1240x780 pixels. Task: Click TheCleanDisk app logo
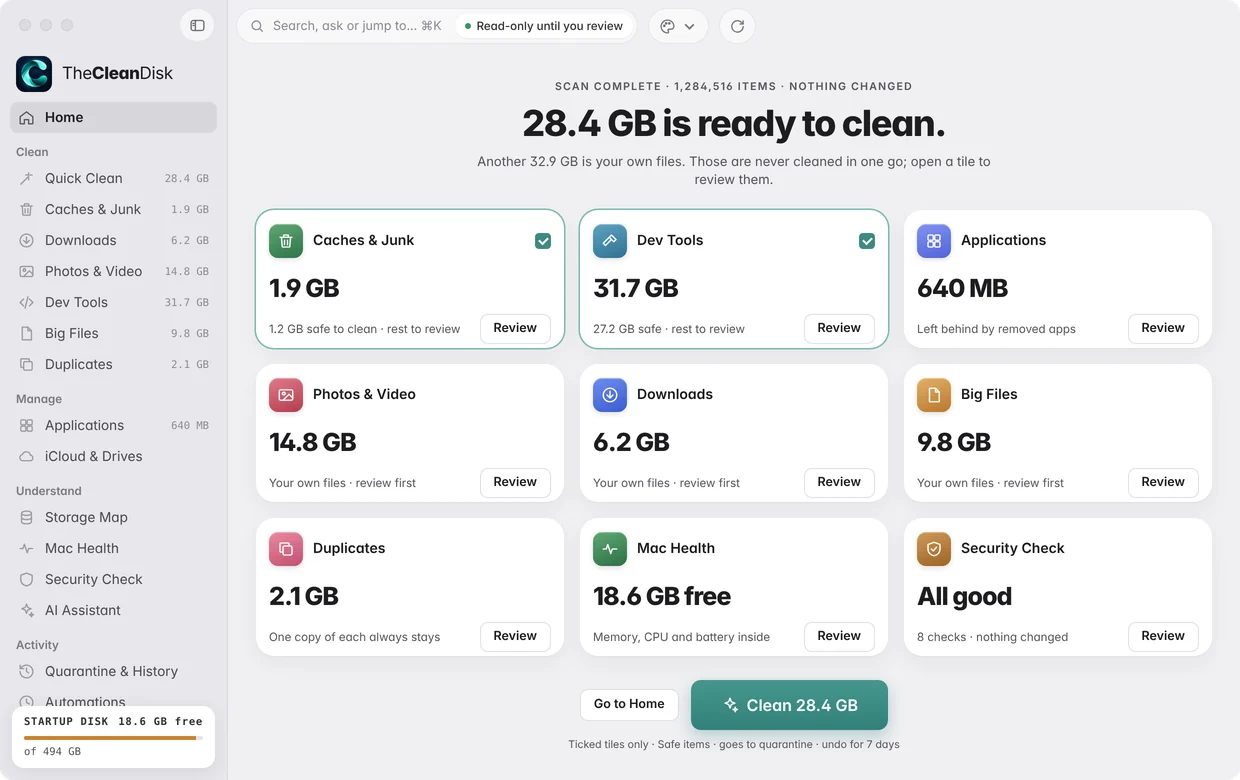[x=34, y=73]
